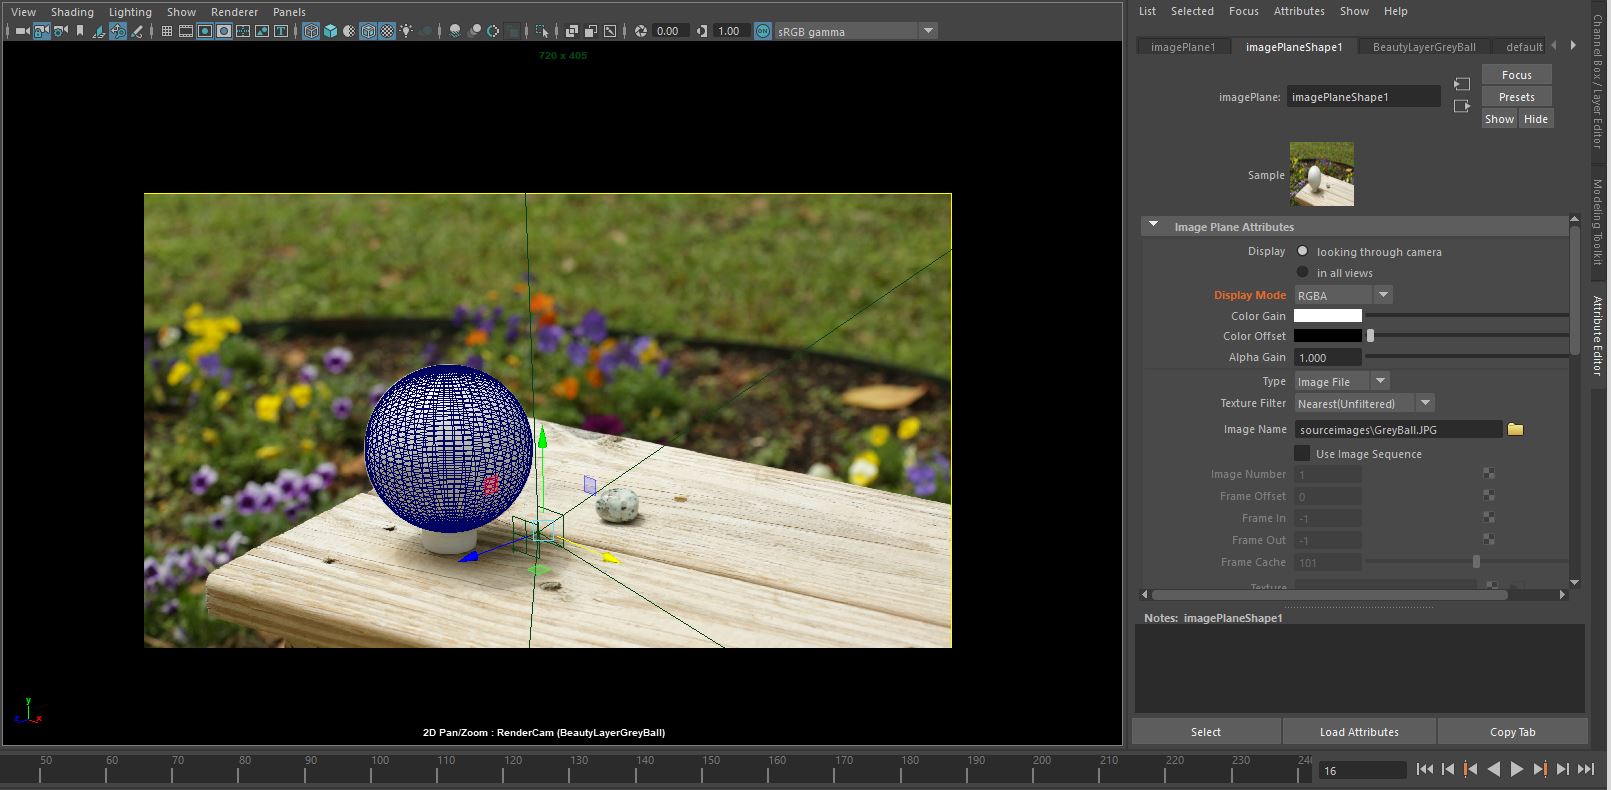Select 'looking through camera' display option
This screenshot has width=1611, height=790.
[x=1302, y=251]
